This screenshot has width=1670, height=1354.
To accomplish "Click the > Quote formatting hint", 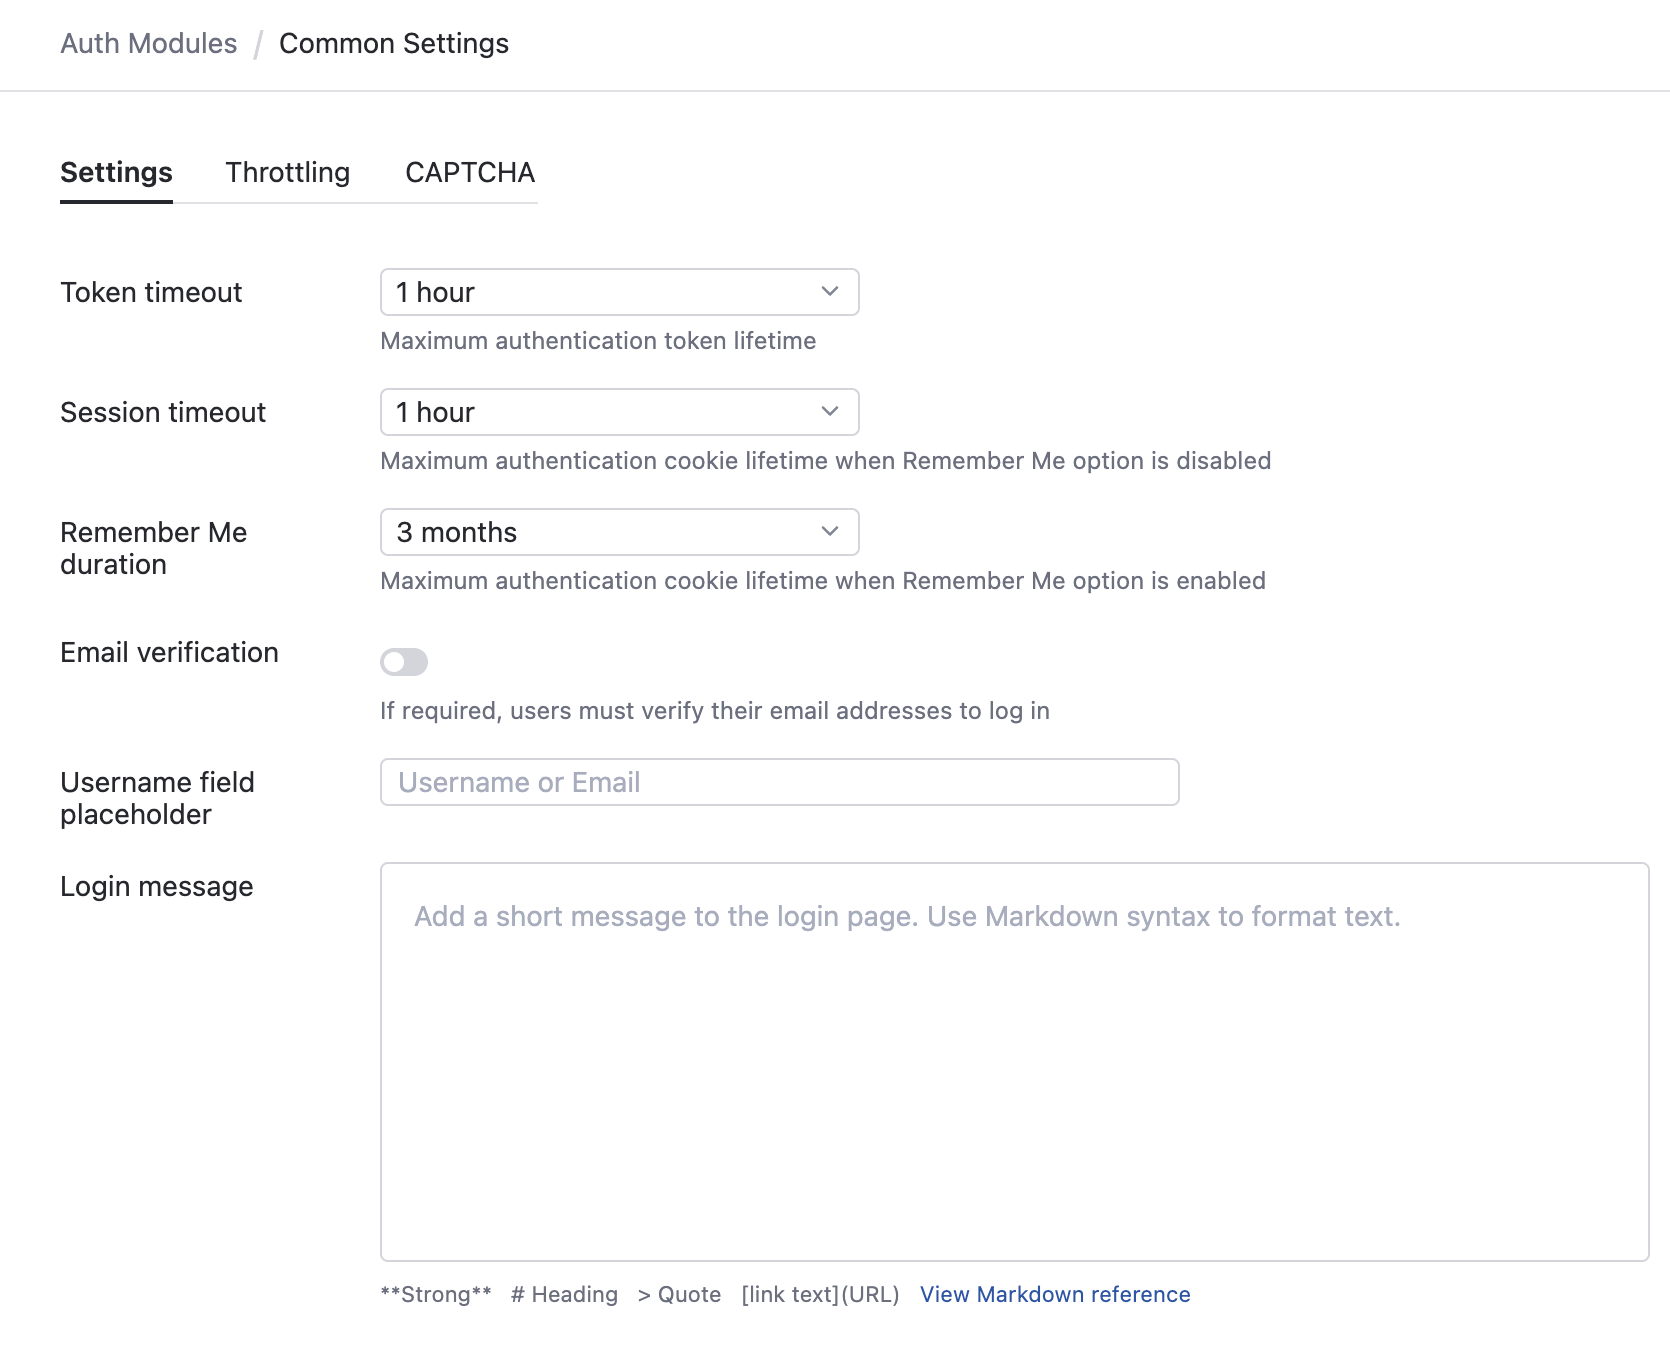I will [679, 1293].
